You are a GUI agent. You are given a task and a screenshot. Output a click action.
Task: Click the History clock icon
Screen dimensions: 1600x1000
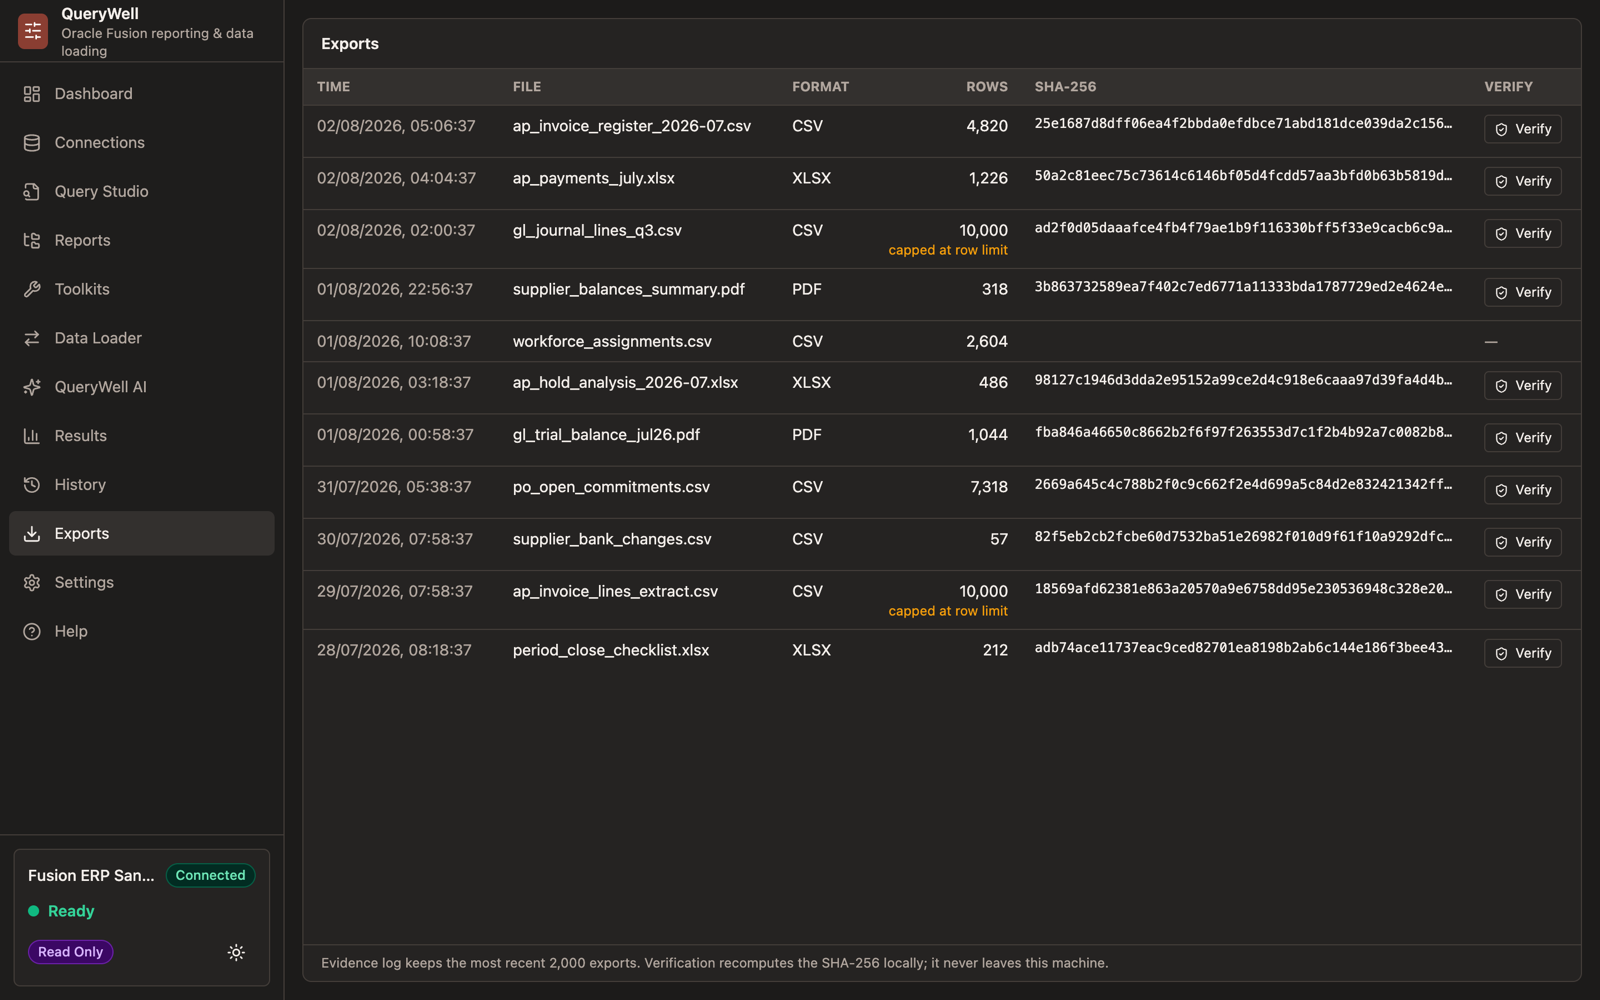(32, 485)
